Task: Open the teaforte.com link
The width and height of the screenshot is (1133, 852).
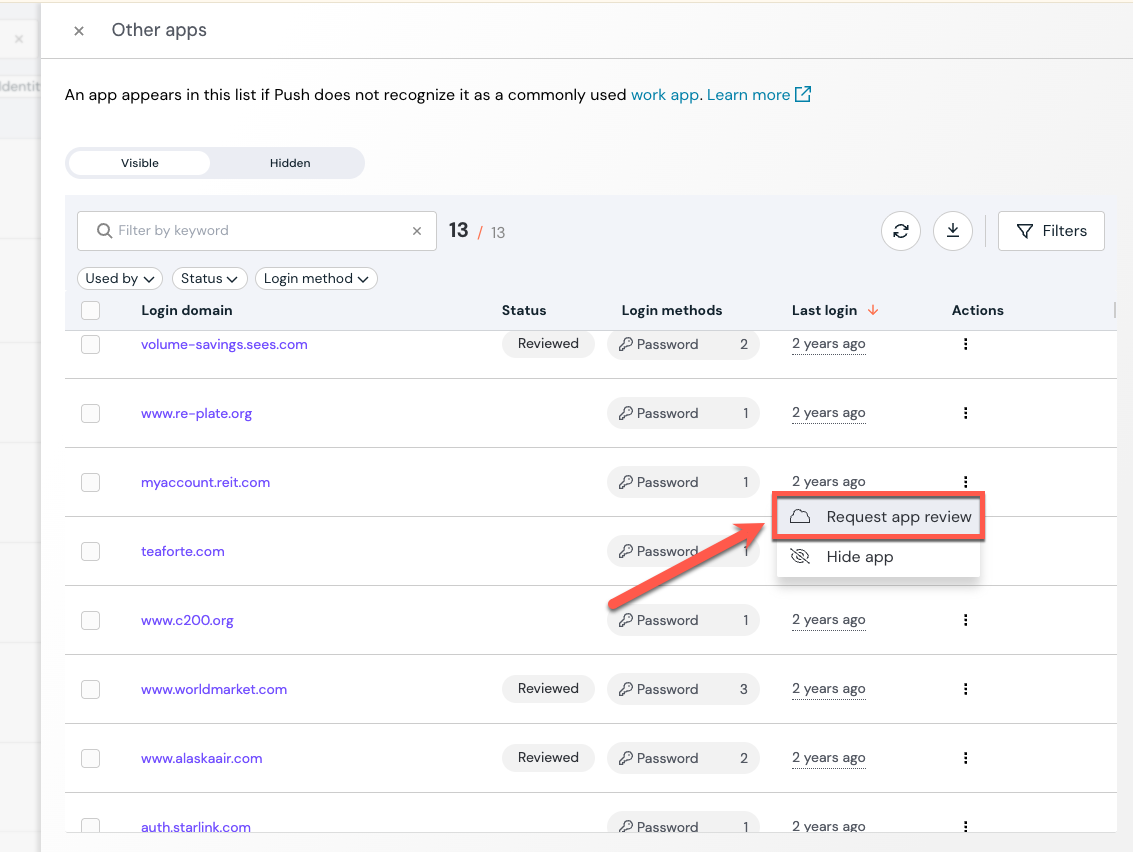Action: click(183, 551)
